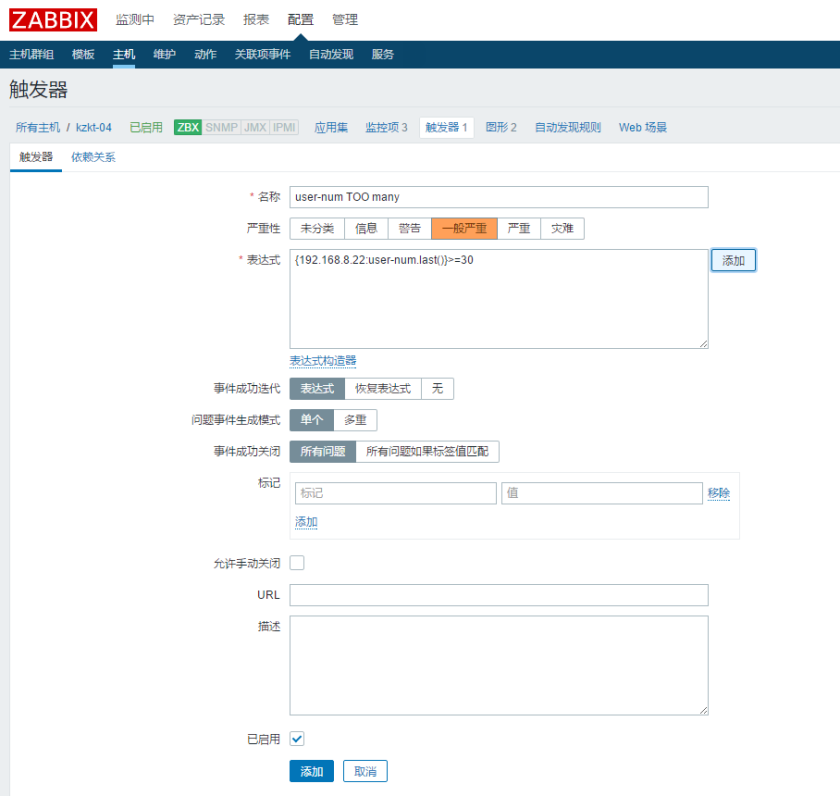The height and width of the screenshot is (796, 840).
Task: Open the 表达式构造器 link
Action: (323, 361)
